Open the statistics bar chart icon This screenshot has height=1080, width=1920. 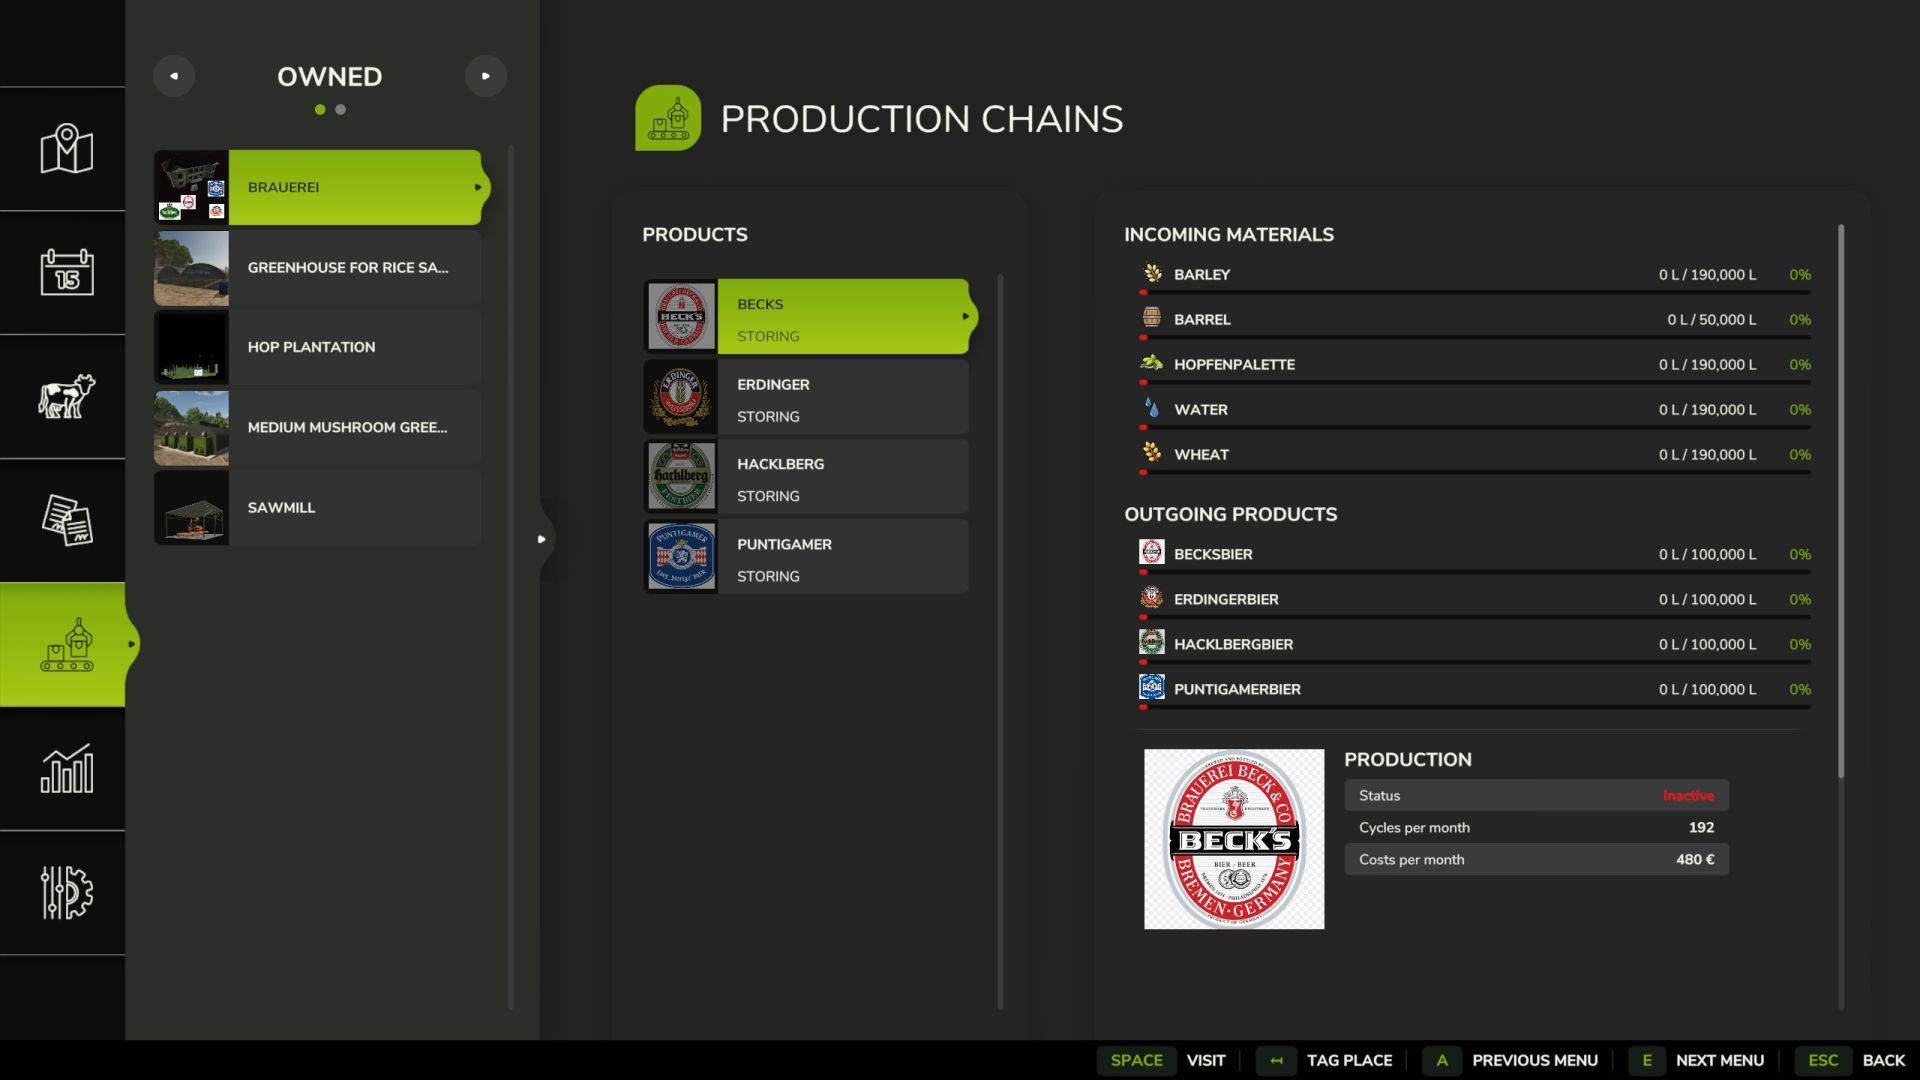(66, 769)
